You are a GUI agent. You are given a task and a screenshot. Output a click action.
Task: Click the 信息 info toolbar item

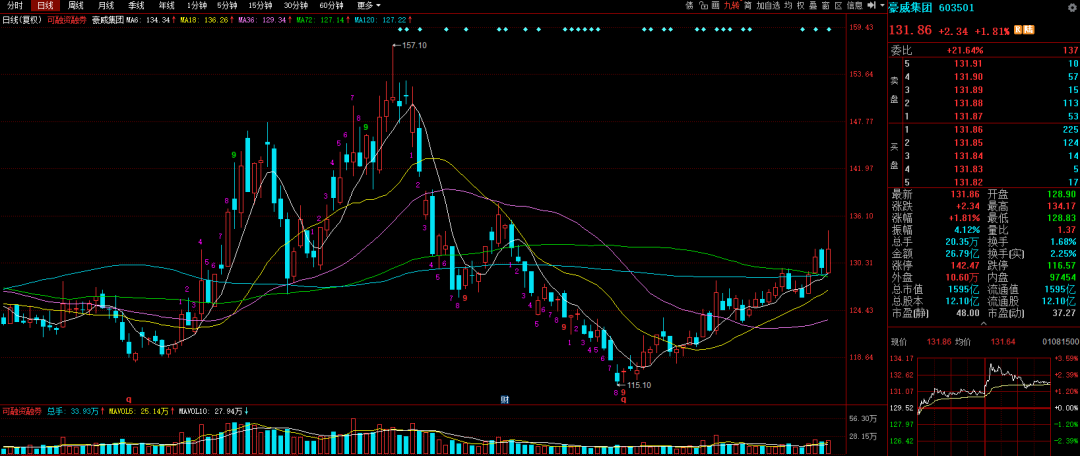[x=853, y=5]
